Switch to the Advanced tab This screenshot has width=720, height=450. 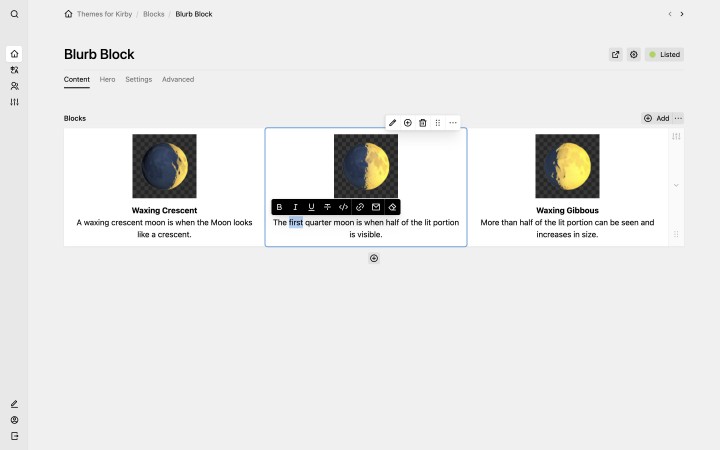point(178,79)
